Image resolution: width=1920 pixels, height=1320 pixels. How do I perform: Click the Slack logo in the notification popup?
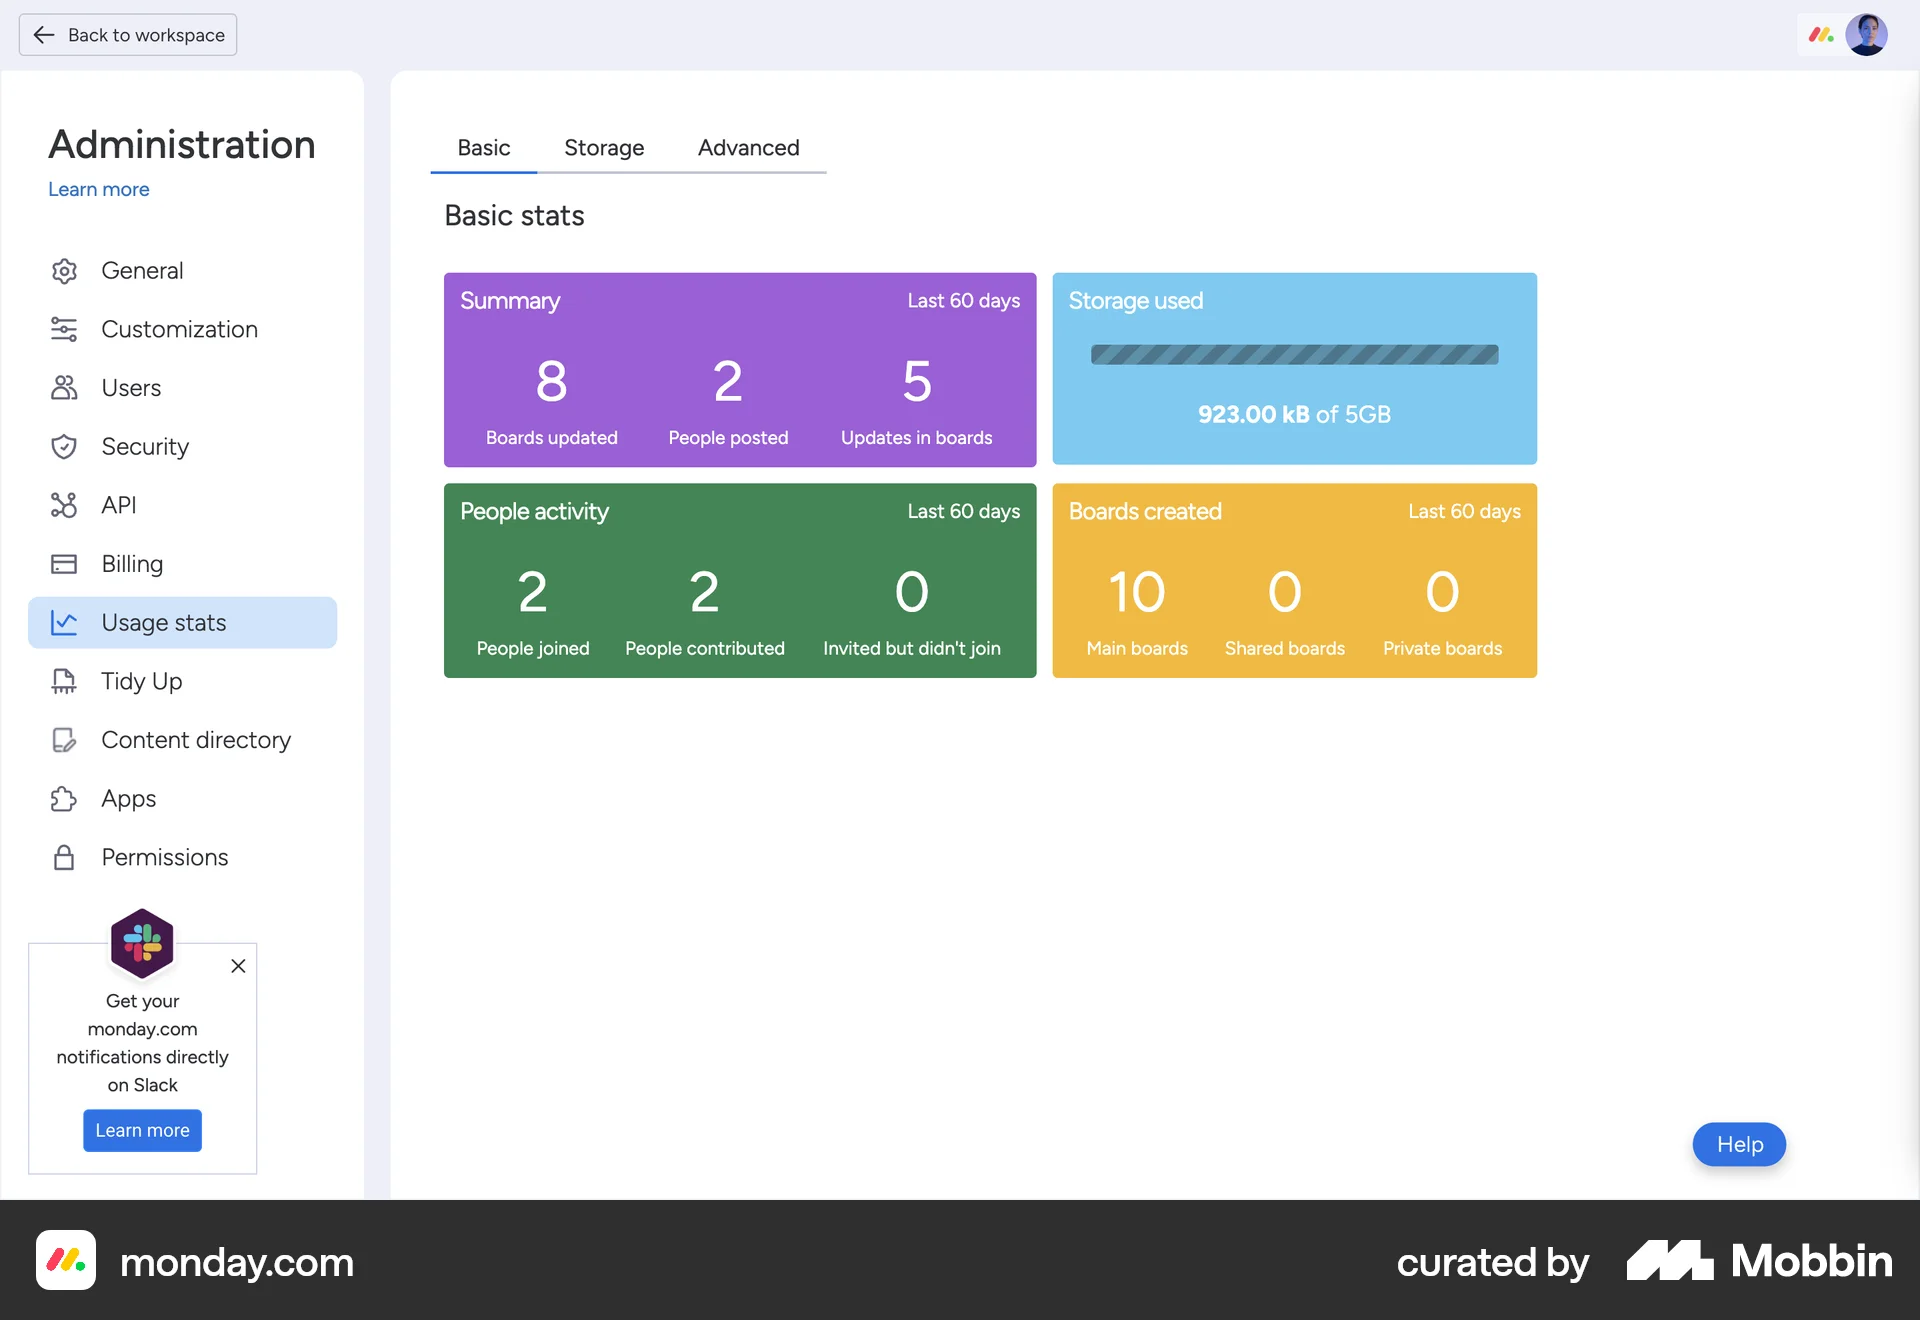142,942
